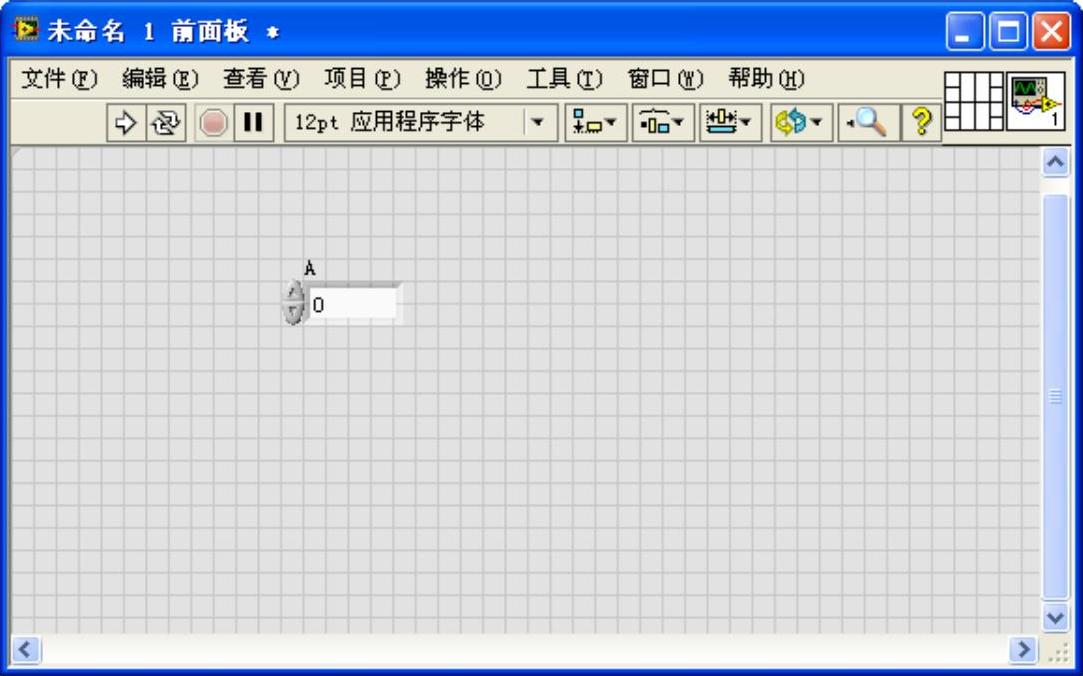Click the Run Continuously button
Viewport: 1083px width, 676px height.
166,123
